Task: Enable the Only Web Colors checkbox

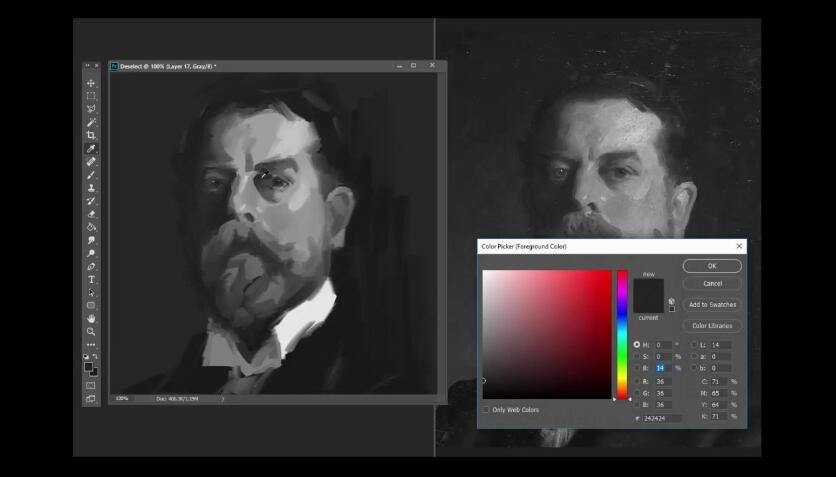Action: (486, 409)
